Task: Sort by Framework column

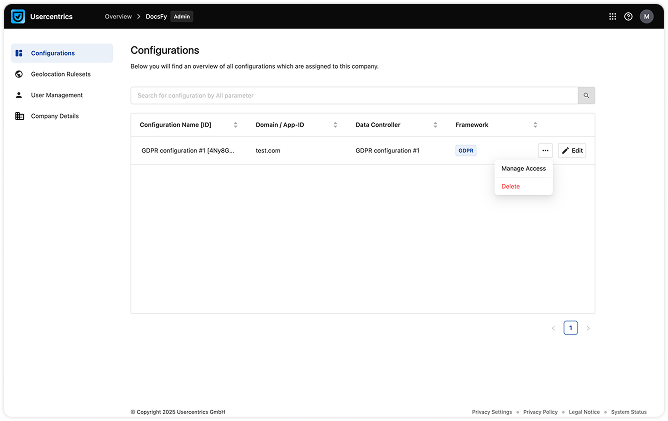Action: coord(535,125)
